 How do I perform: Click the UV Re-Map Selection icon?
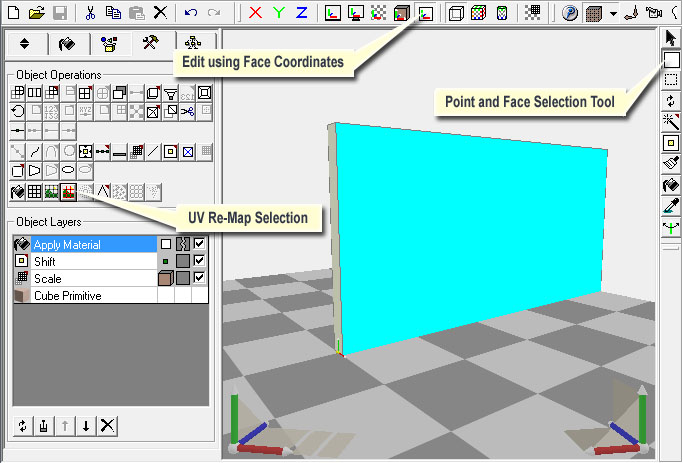[x=69, y=192]
